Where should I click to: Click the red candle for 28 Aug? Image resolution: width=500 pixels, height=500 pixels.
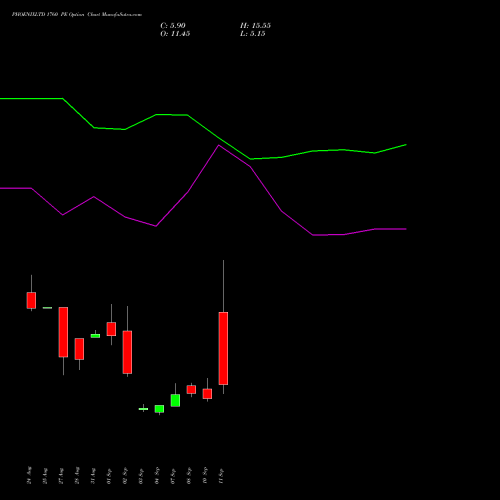(79, 349)
